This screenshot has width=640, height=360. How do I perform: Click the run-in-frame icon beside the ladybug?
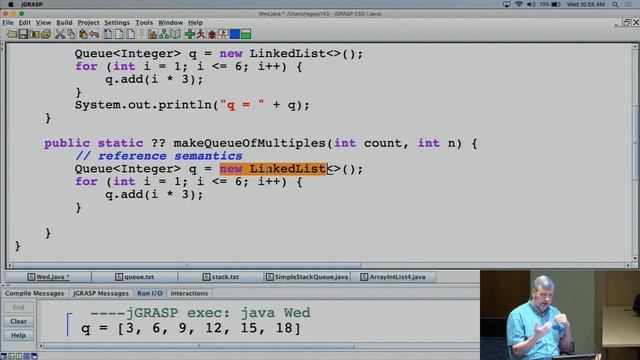(223, 34)
